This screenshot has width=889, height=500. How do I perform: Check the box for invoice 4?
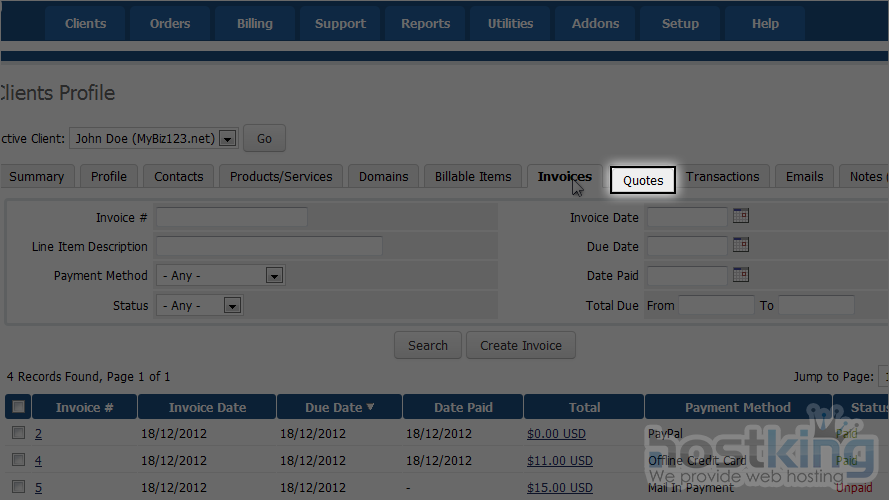pos(18,460)
